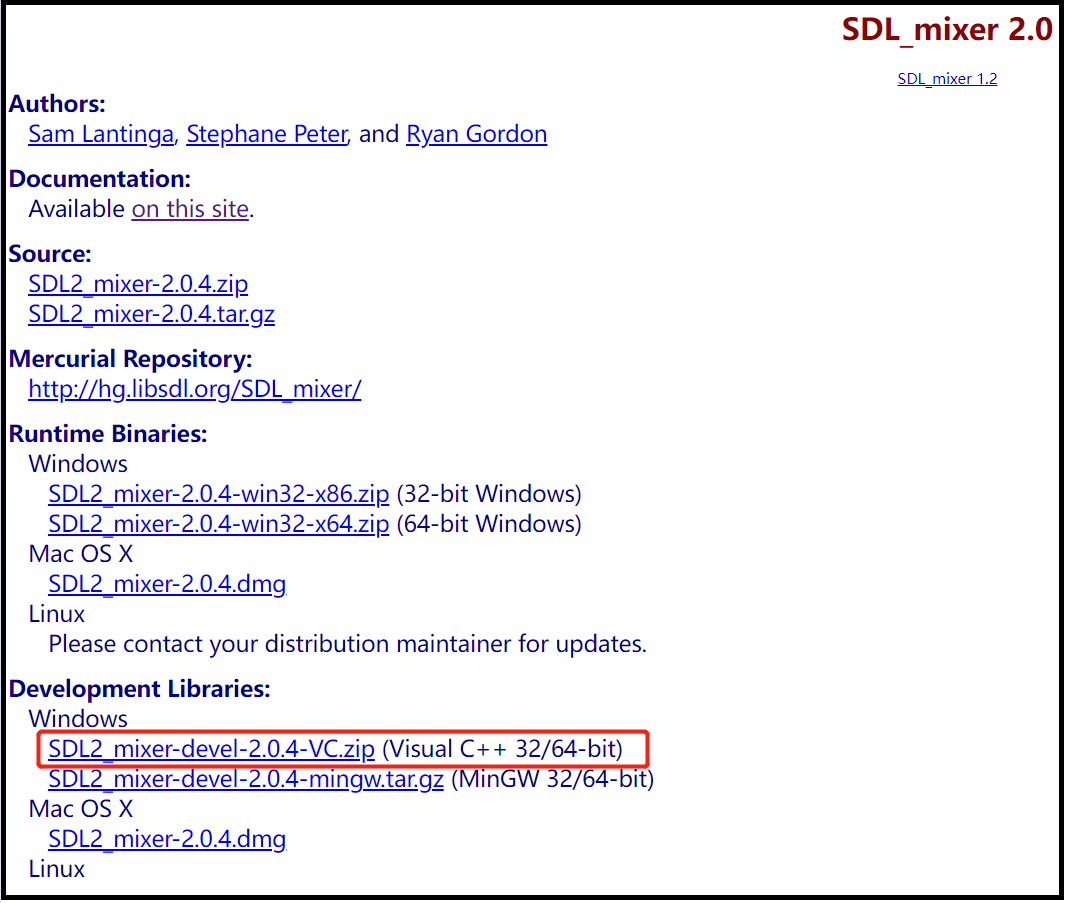Click the Linux label under Runtime Binaries
Screen dimensions: 1071x903
pos(56,613)
